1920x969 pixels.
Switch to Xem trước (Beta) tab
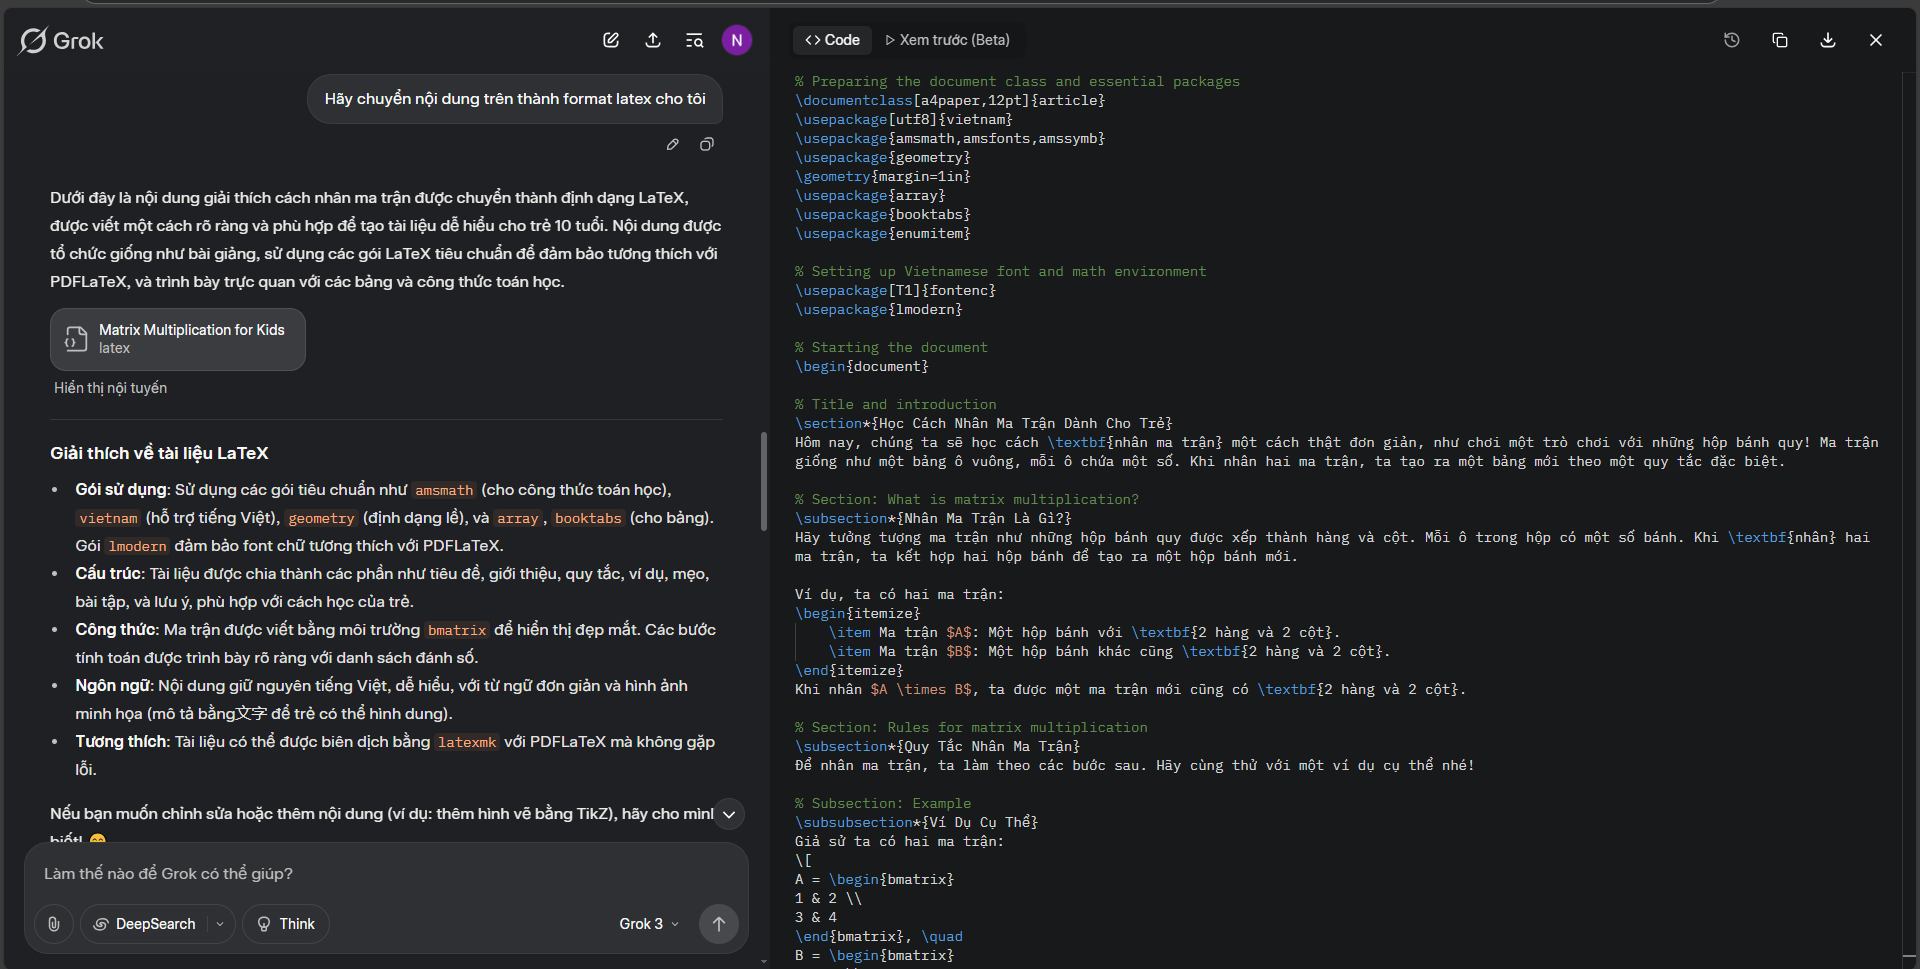tap(947, 40)
